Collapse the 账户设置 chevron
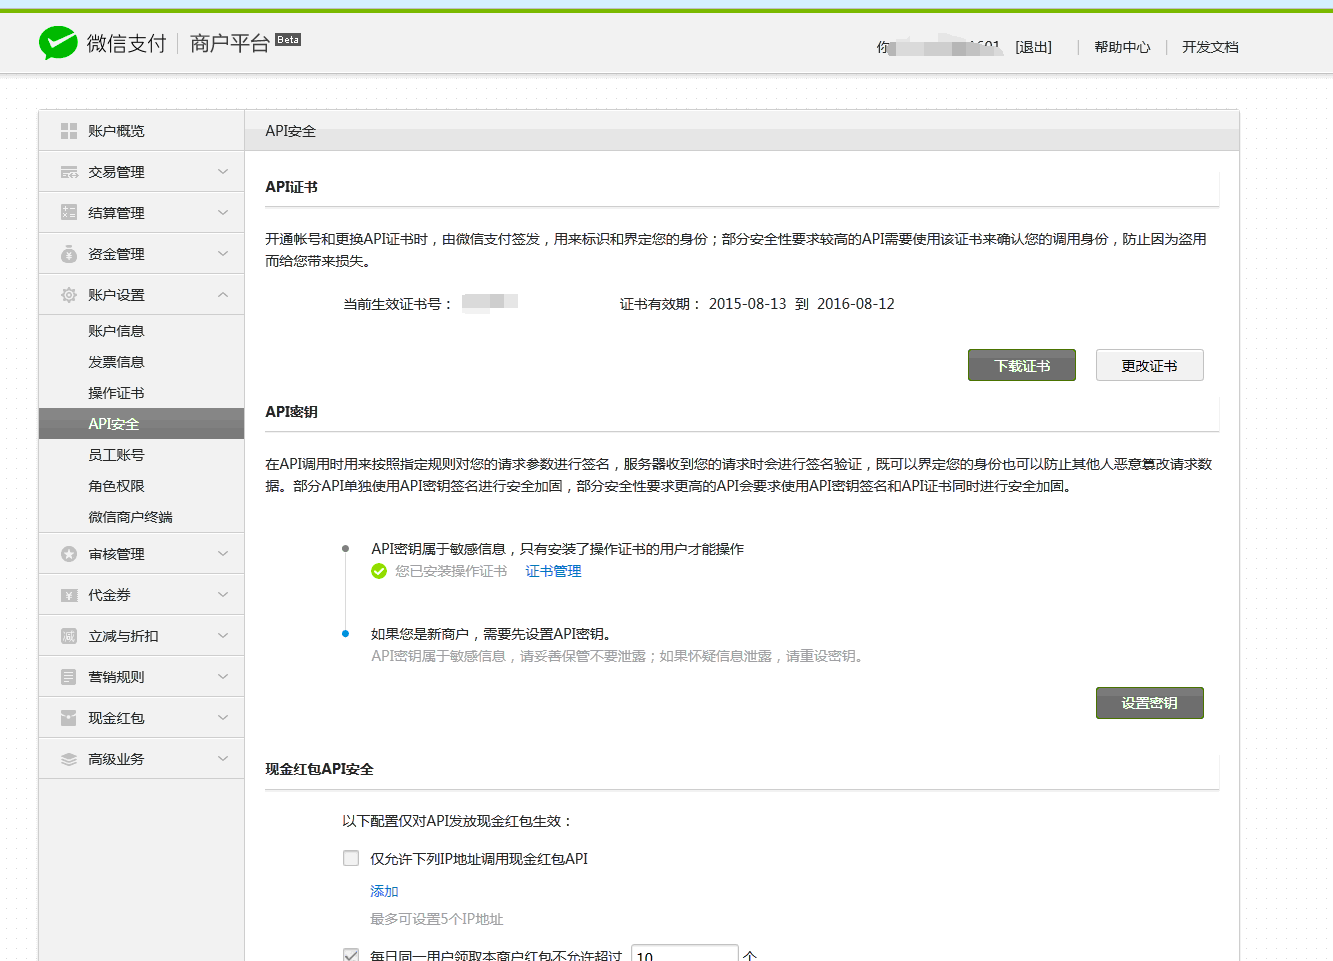This screenshot has width=1333, height=961. click(223, 295)
